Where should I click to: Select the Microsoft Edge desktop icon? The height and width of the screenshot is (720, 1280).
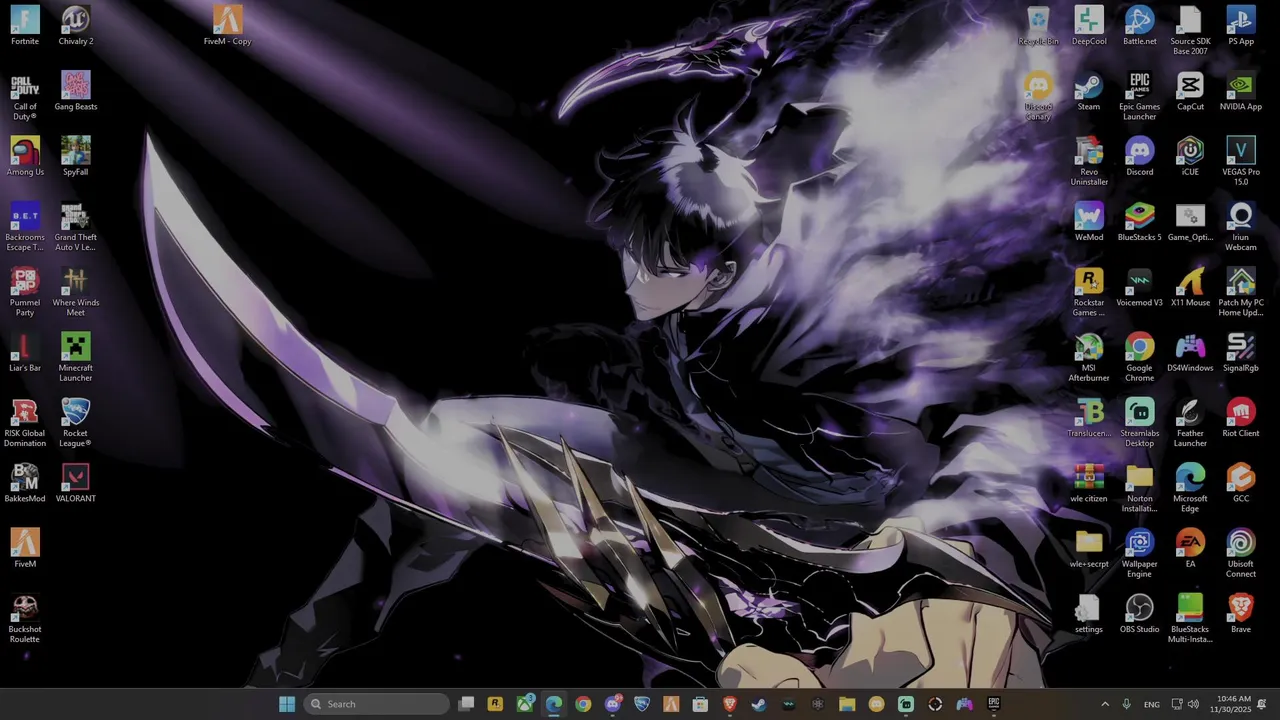click(x=1190, y=489)
